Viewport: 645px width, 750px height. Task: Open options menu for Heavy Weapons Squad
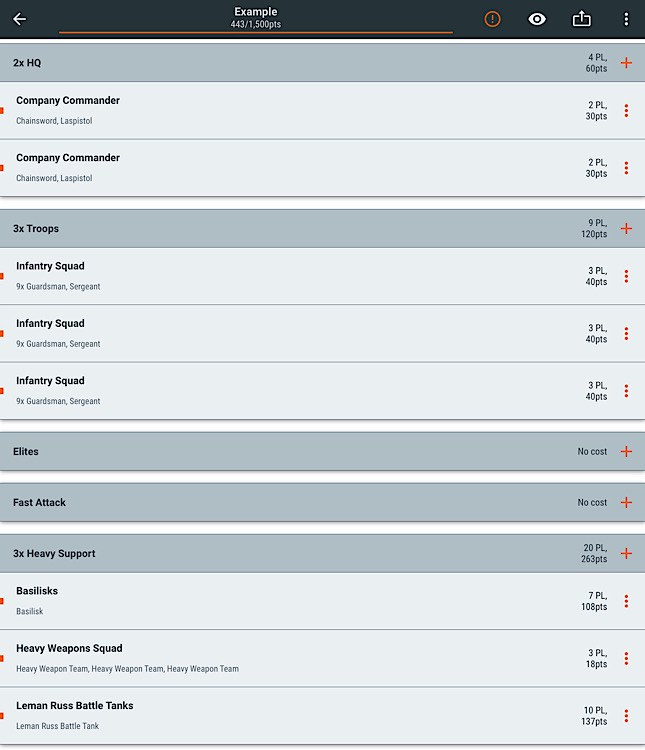[626, 659]
